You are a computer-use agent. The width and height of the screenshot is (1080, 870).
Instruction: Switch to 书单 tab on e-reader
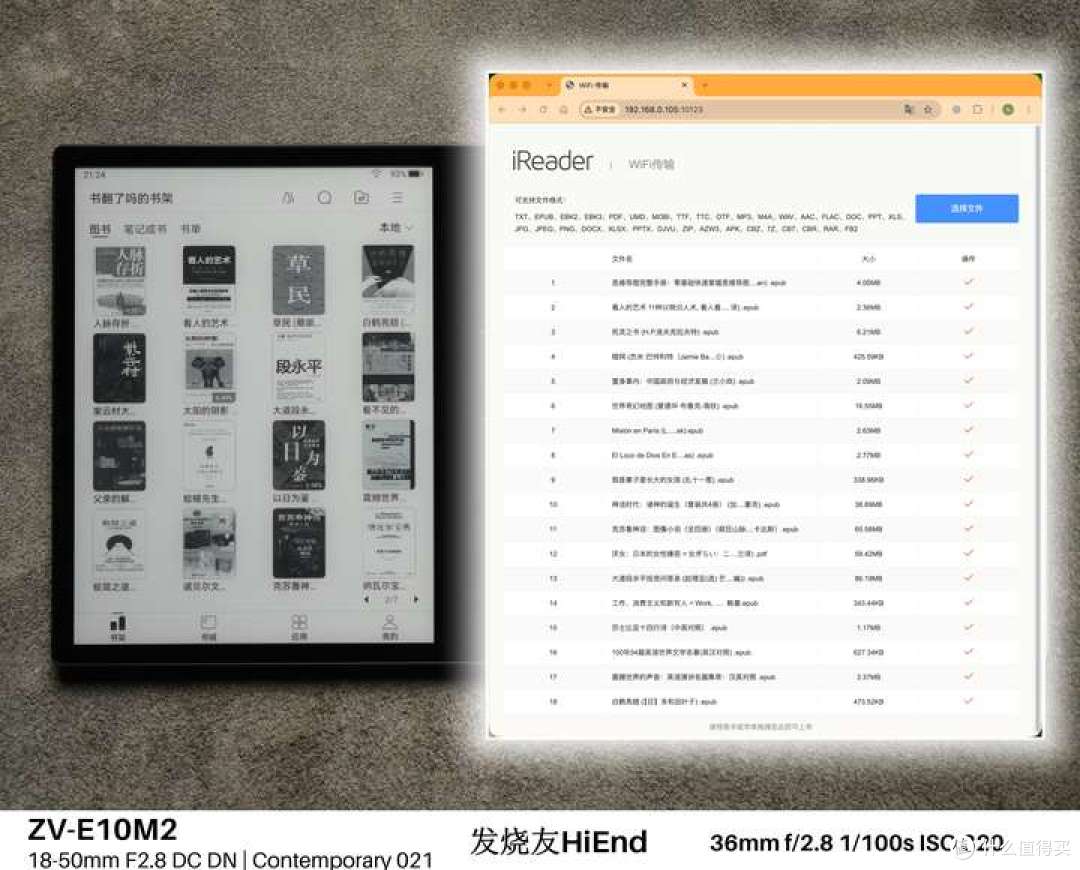pos(191,229)
